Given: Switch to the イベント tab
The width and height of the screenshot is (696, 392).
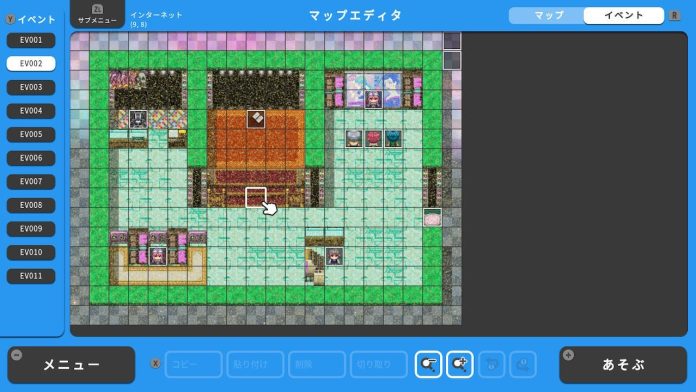Looking at the screenshot, I should click(624, 16).
